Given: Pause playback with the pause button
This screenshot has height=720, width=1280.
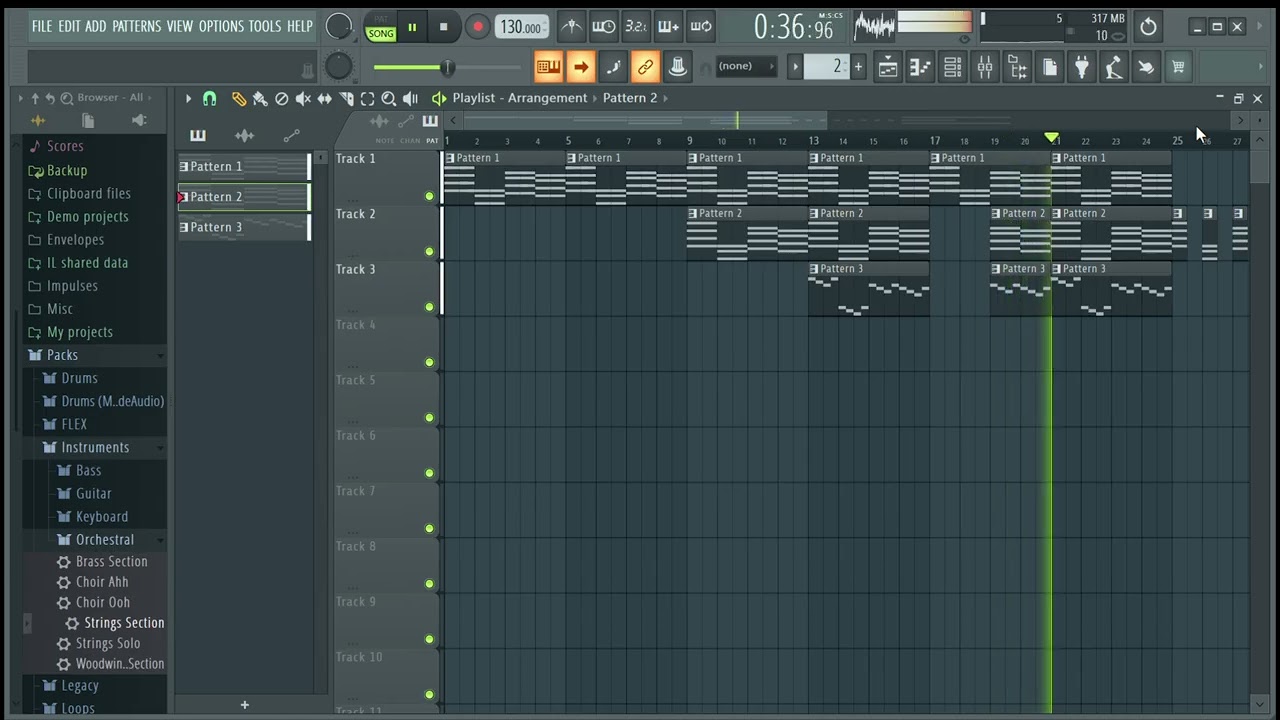Looking at the screenshot, I should [412, 27].
